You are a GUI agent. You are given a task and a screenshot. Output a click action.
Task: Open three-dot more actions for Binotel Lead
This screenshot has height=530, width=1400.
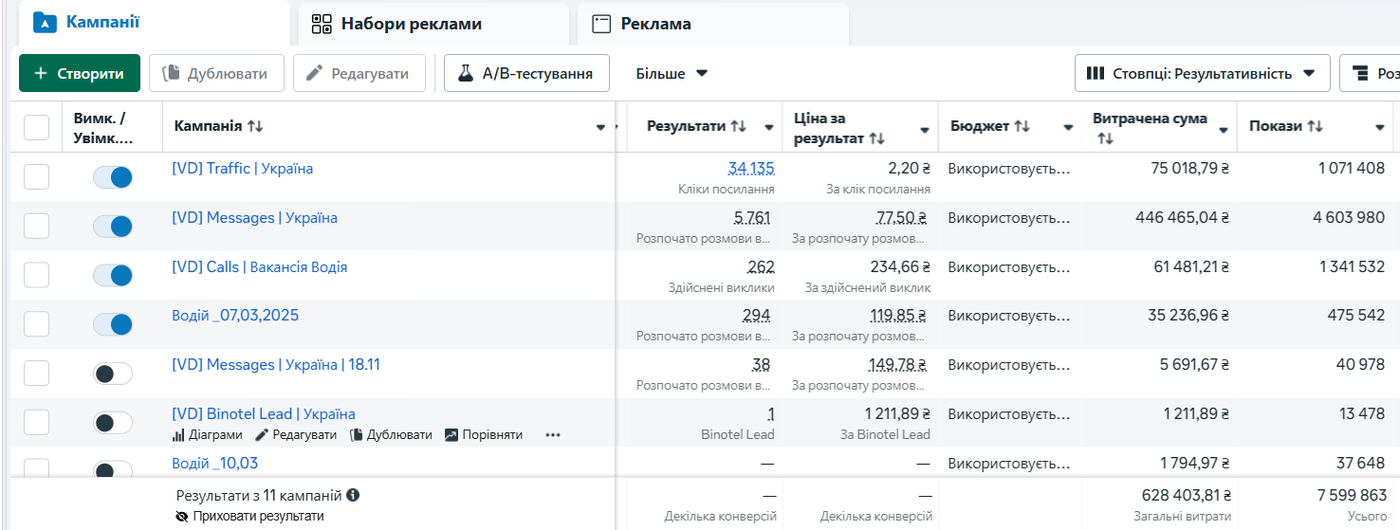[x=553, y=435]
